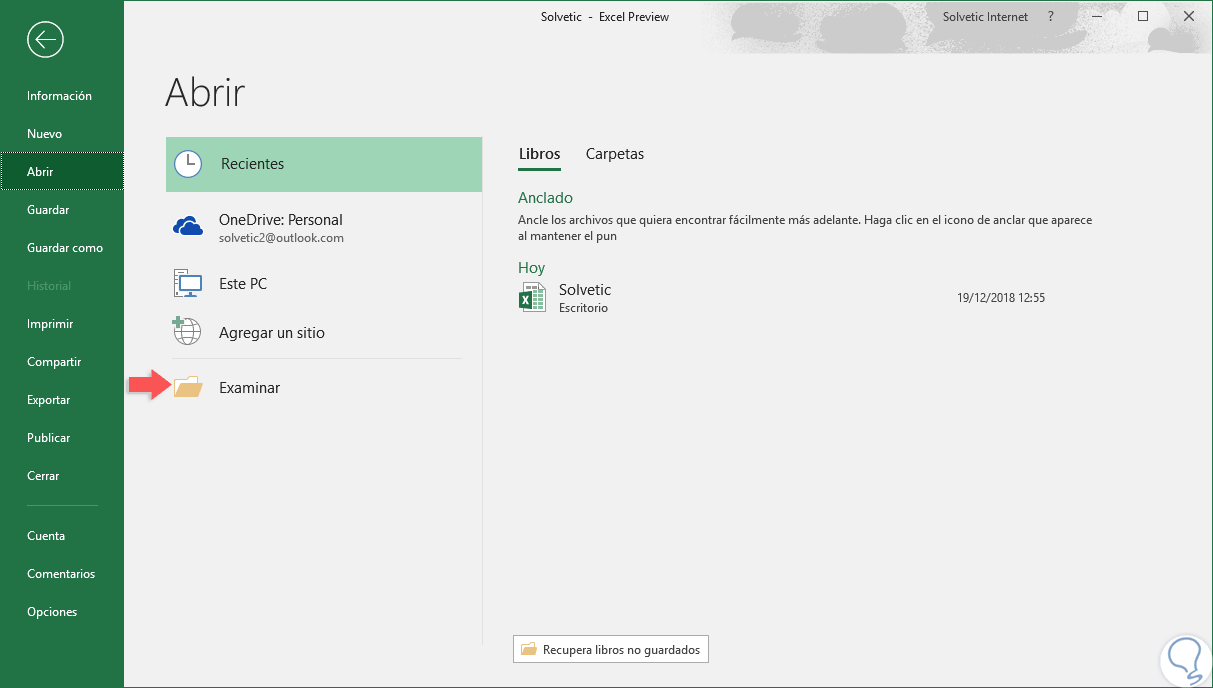
Task: Click the Examinar folder icon
Action: pos(187,387)
